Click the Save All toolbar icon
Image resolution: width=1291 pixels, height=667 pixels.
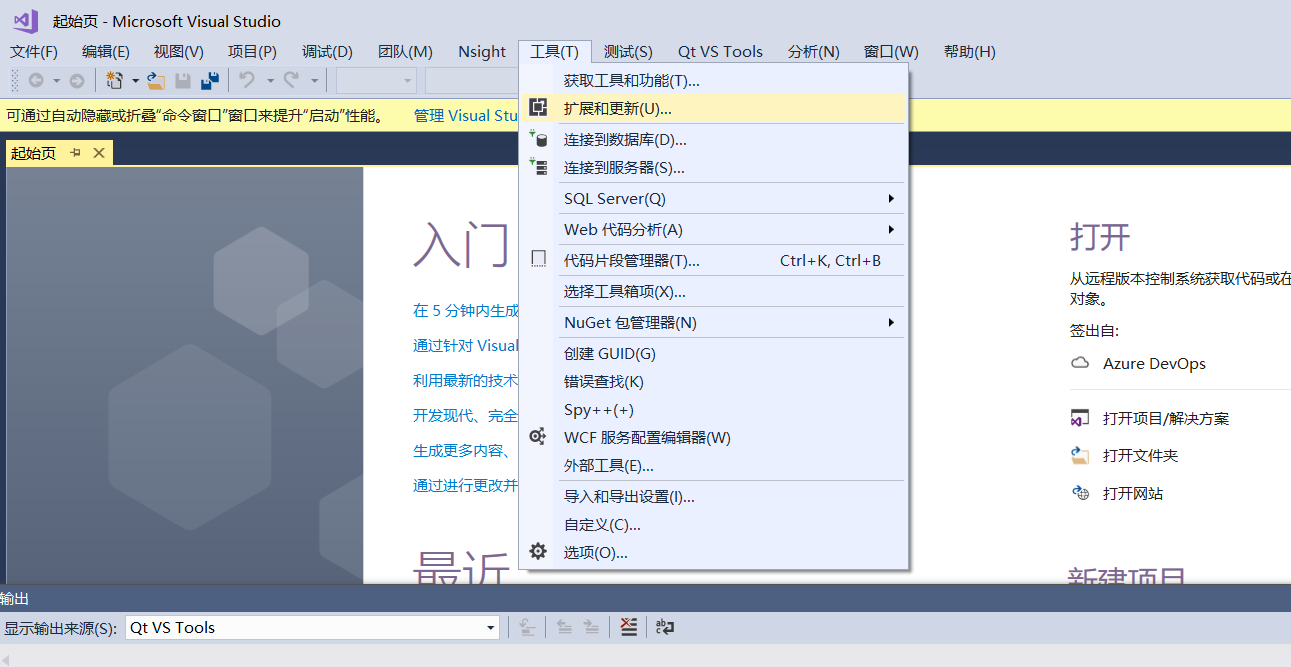point(210,81)
